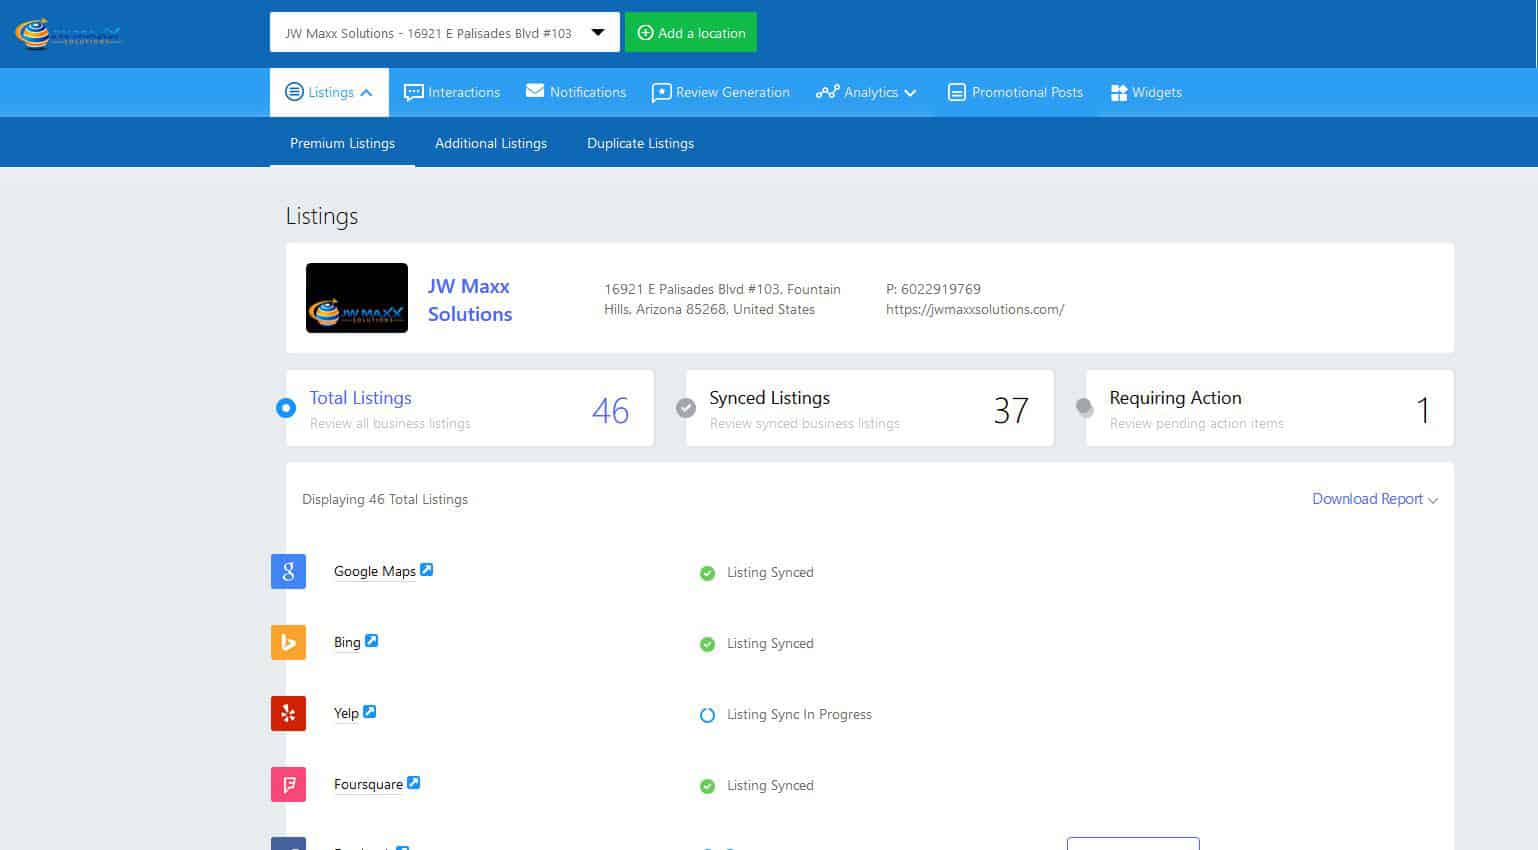Click the Widgets grid icon
Screen dimensions: 1538x850
[x=1119, y=92]
